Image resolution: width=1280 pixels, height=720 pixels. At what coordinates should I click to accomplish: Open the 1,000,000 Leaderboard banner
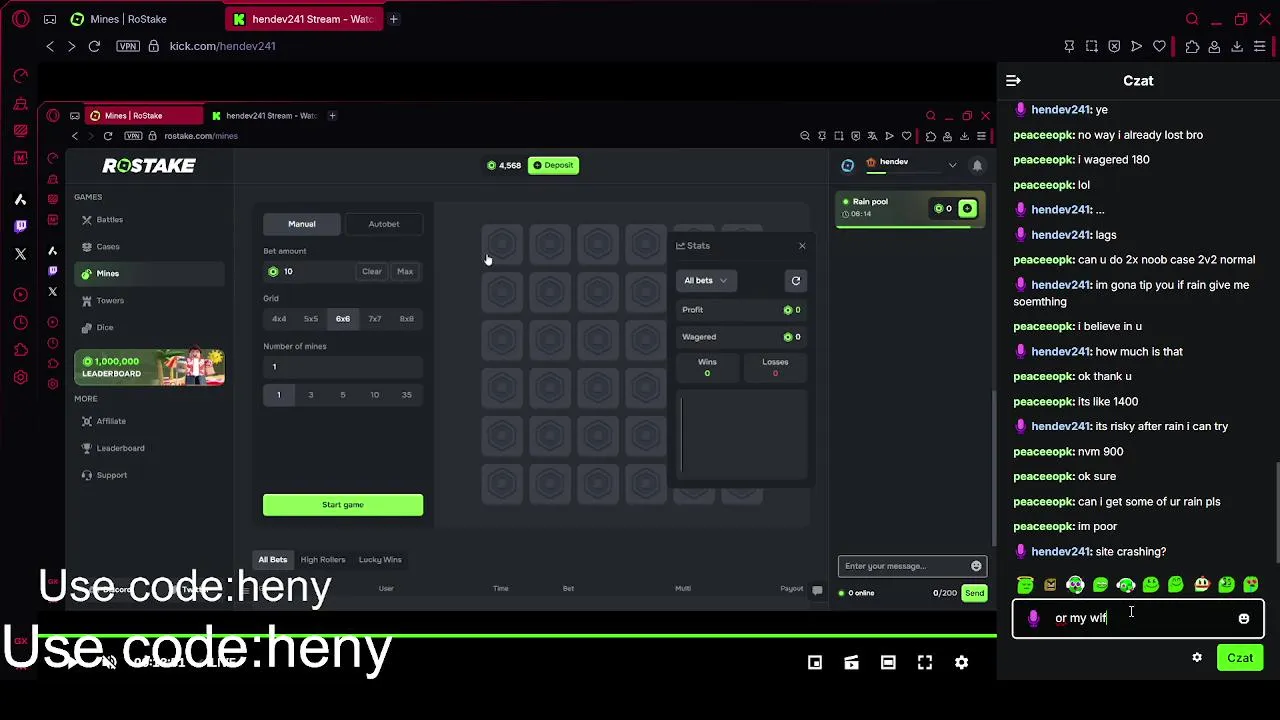point(149,367)
